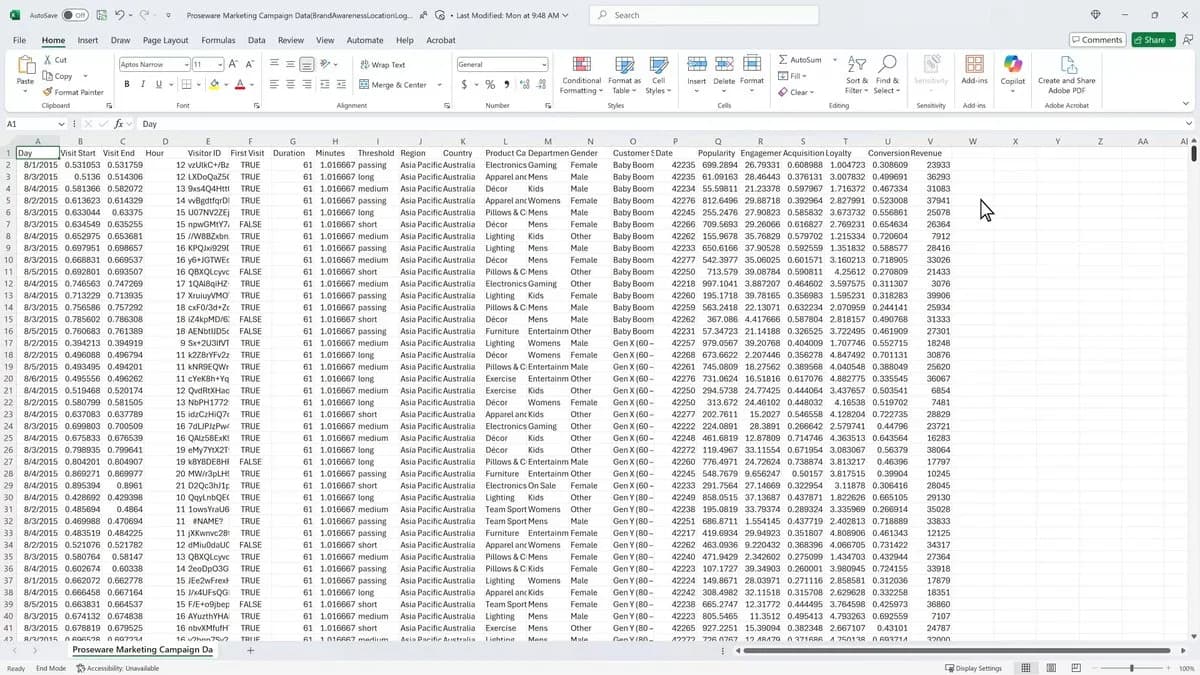Click the Name Box showing A1
The width and height of the screenshot is (1200, 675).
click(30, 123)
